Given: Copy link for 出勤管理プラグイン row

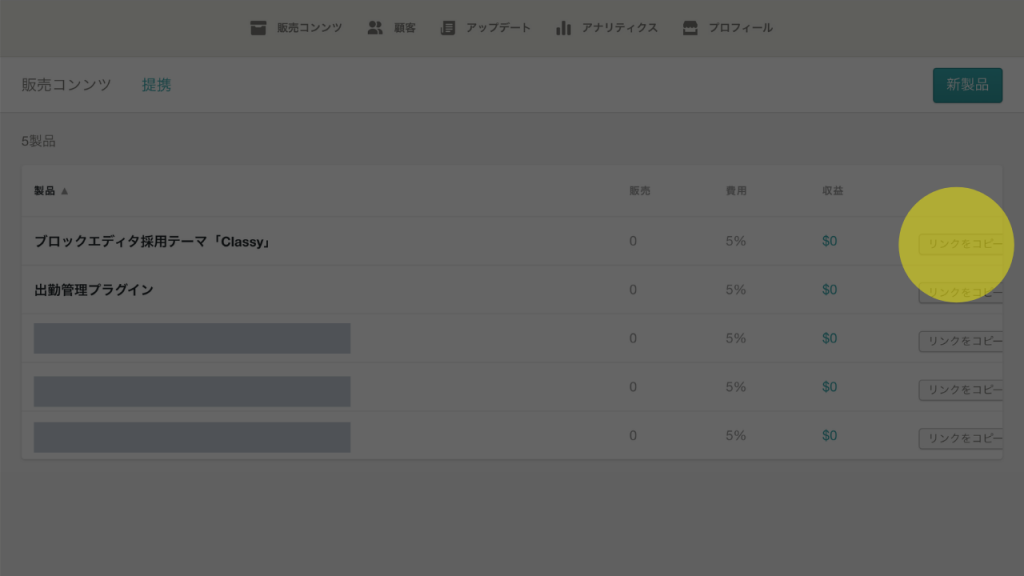Looking at the screenshot, I should click(x=961, y=293).
